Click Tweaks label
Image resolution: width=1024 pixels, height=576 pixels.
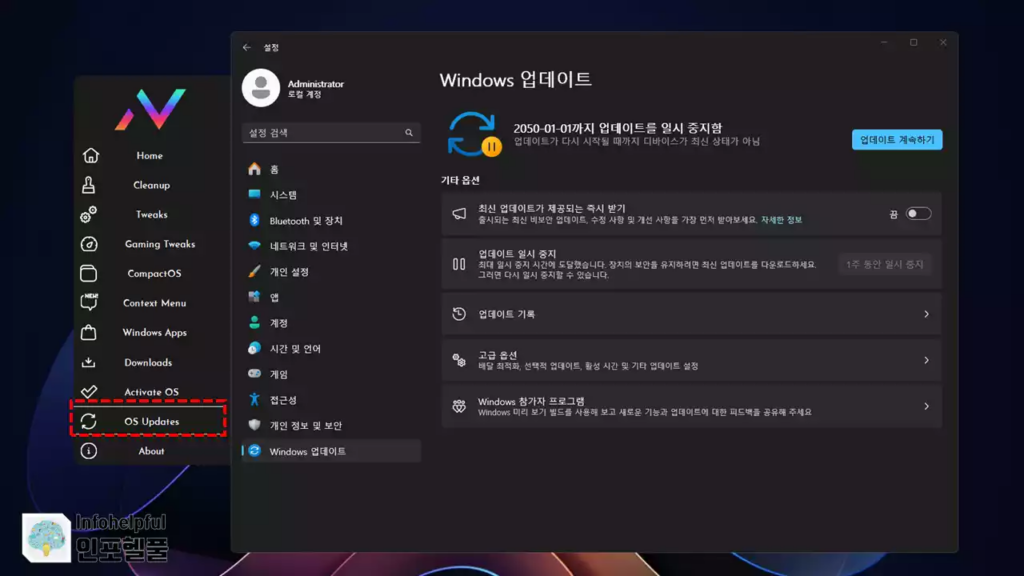point(152,214)
